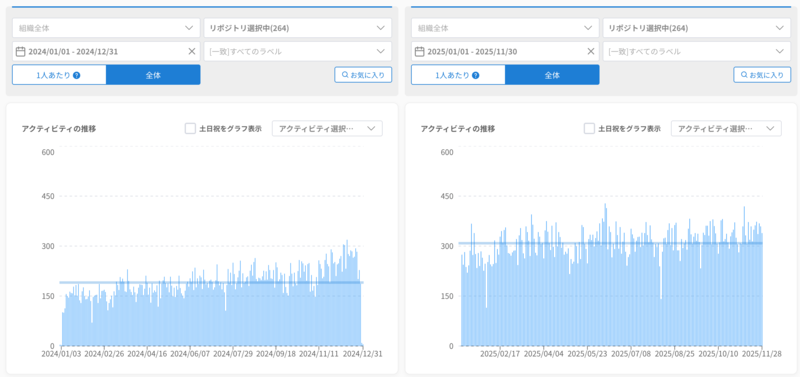The width and height of the screenshot is (800, 377).
Task: Clear the 2025/01/01 - 2025/11/30 date range
Action: [591, 51]
